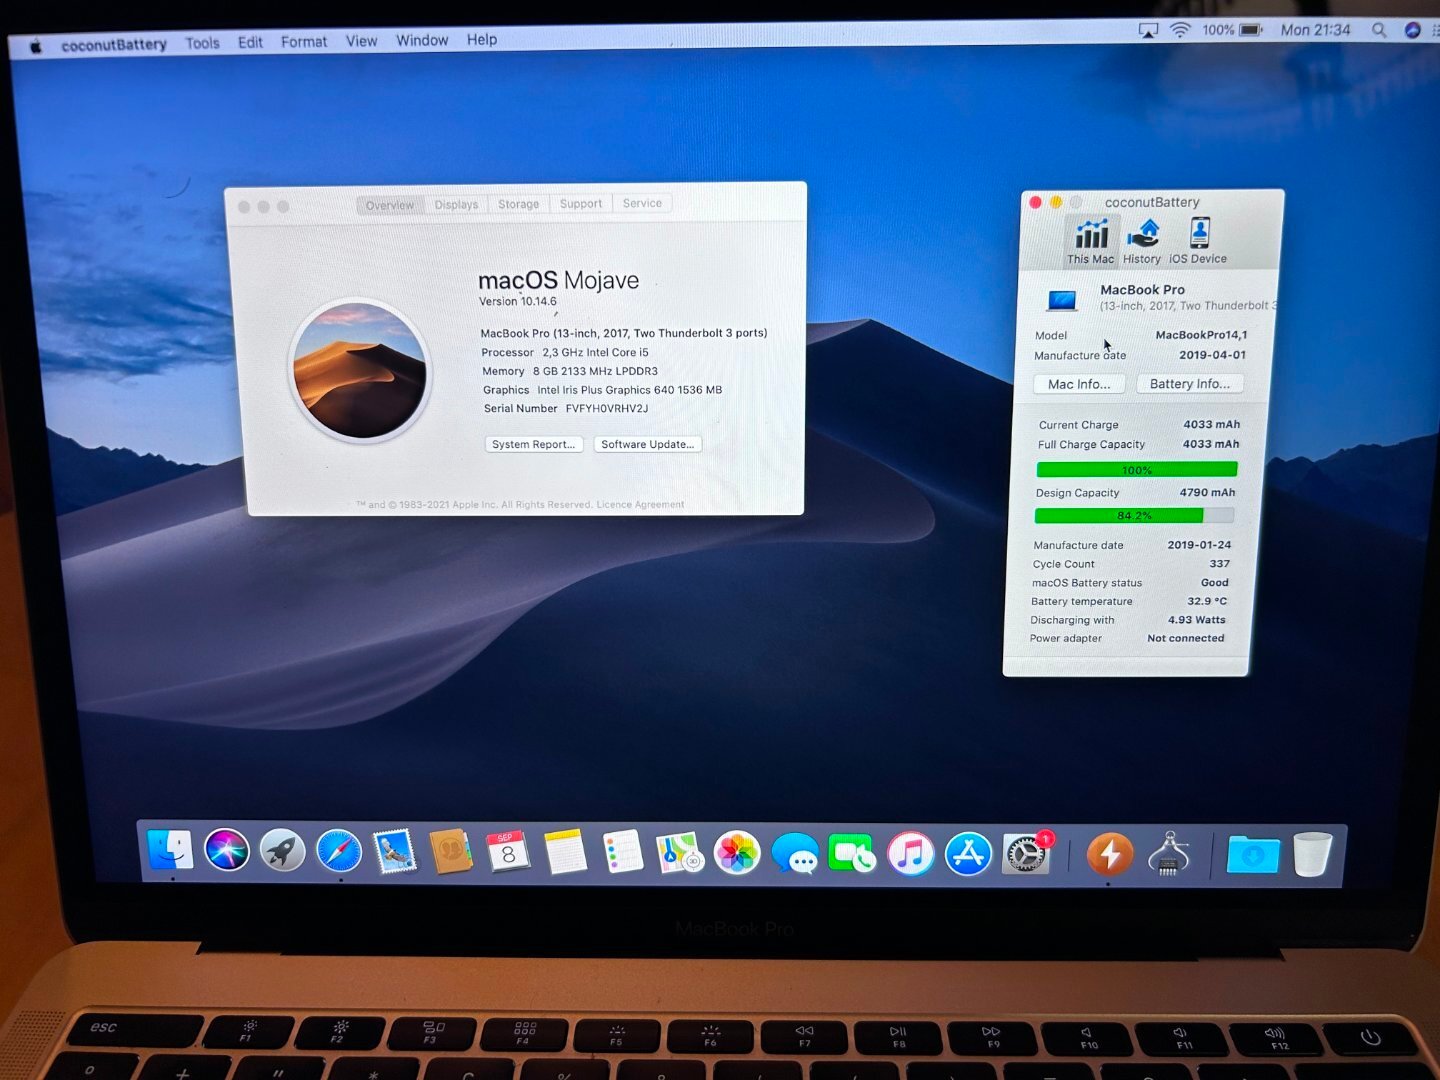Open Spotlight search magnifier
The width and height of the screenshot is (1440, 1080).
(x=1379, y=30)
